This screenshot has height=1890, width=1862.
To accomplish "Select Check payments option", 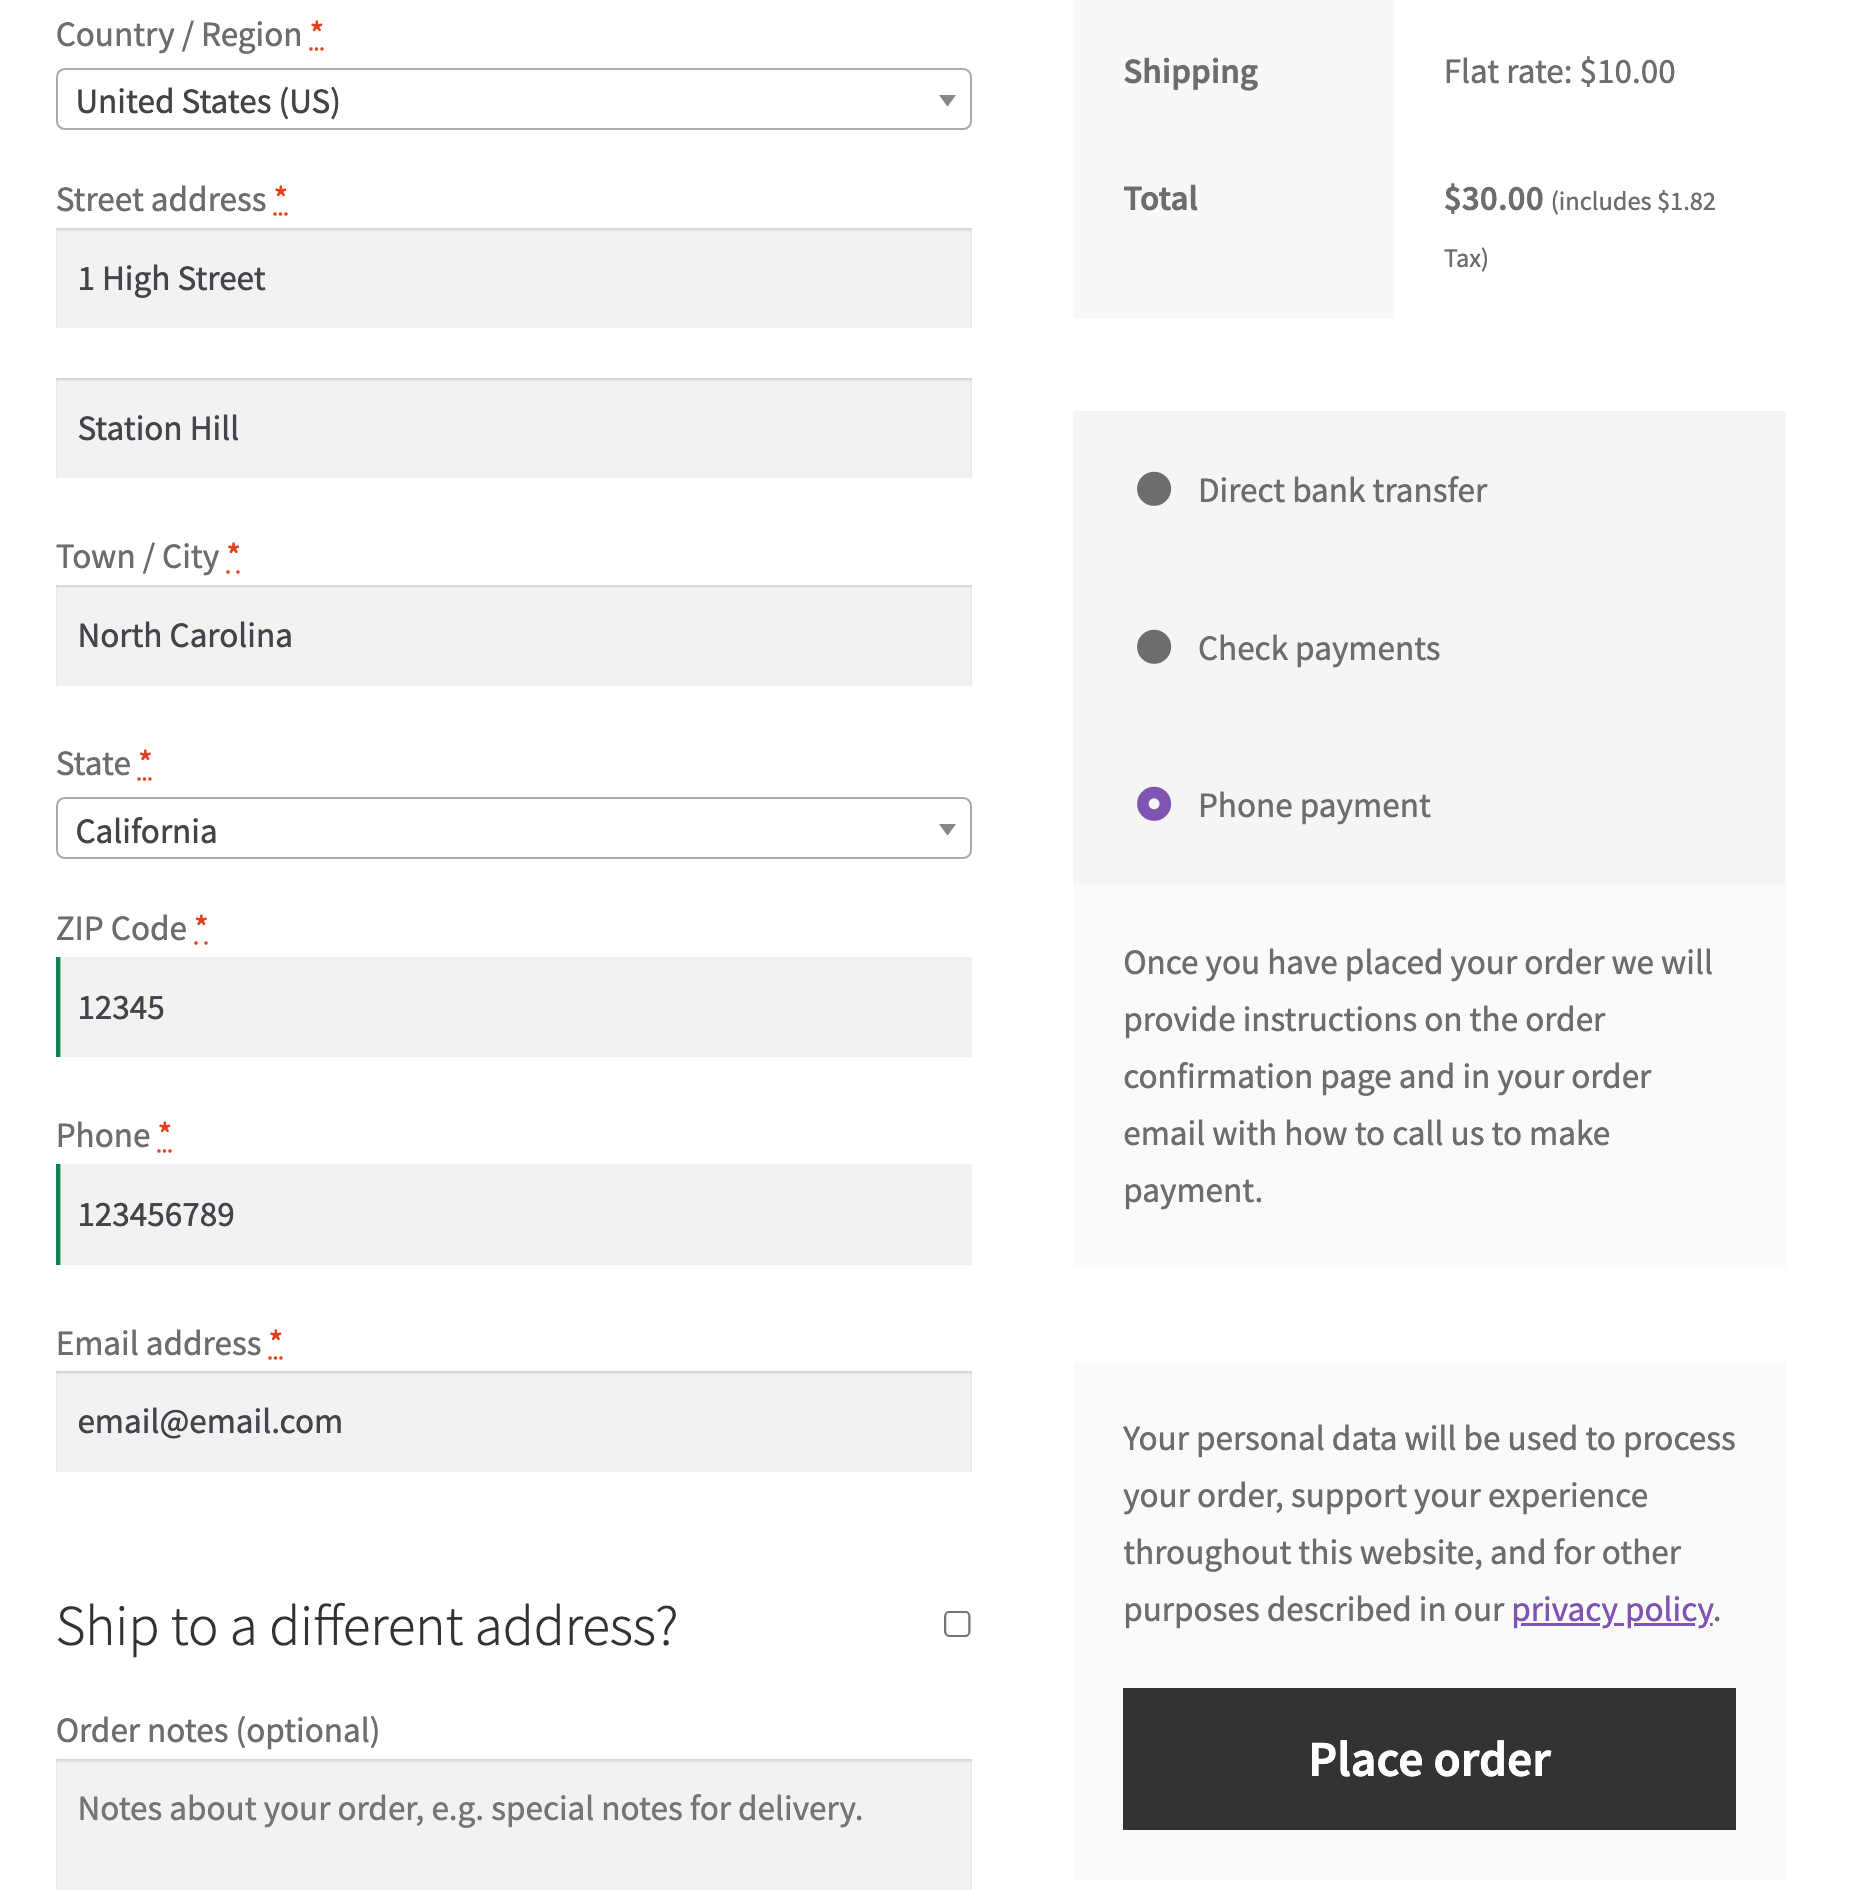I will [x=1155, y=647].
